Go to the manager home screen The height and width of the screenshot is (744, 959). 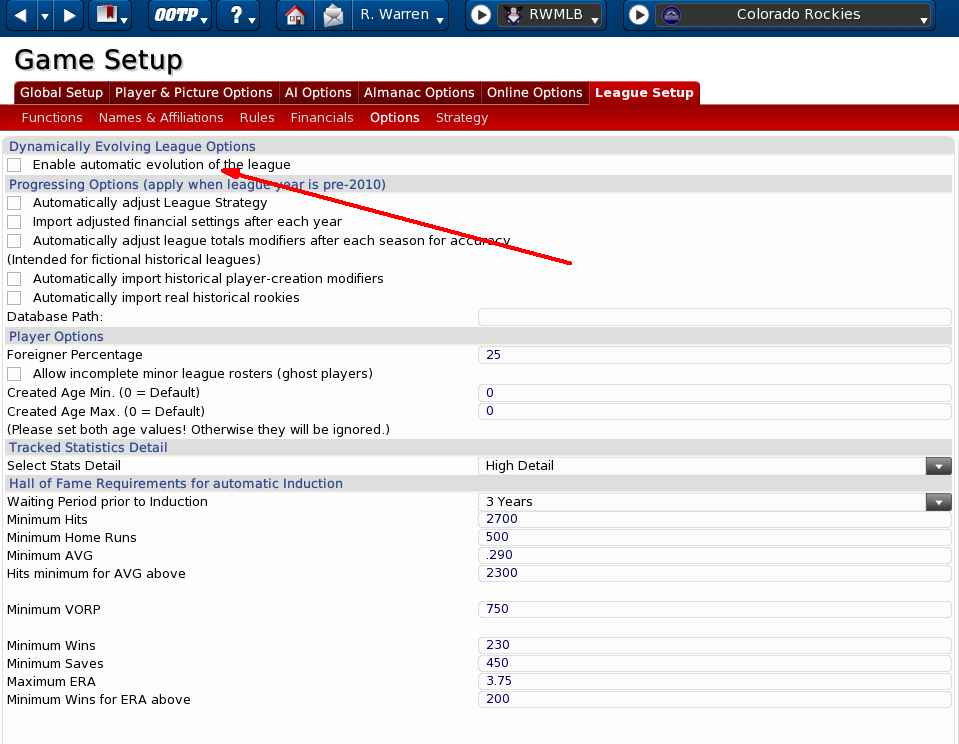(x=294, y=15)
